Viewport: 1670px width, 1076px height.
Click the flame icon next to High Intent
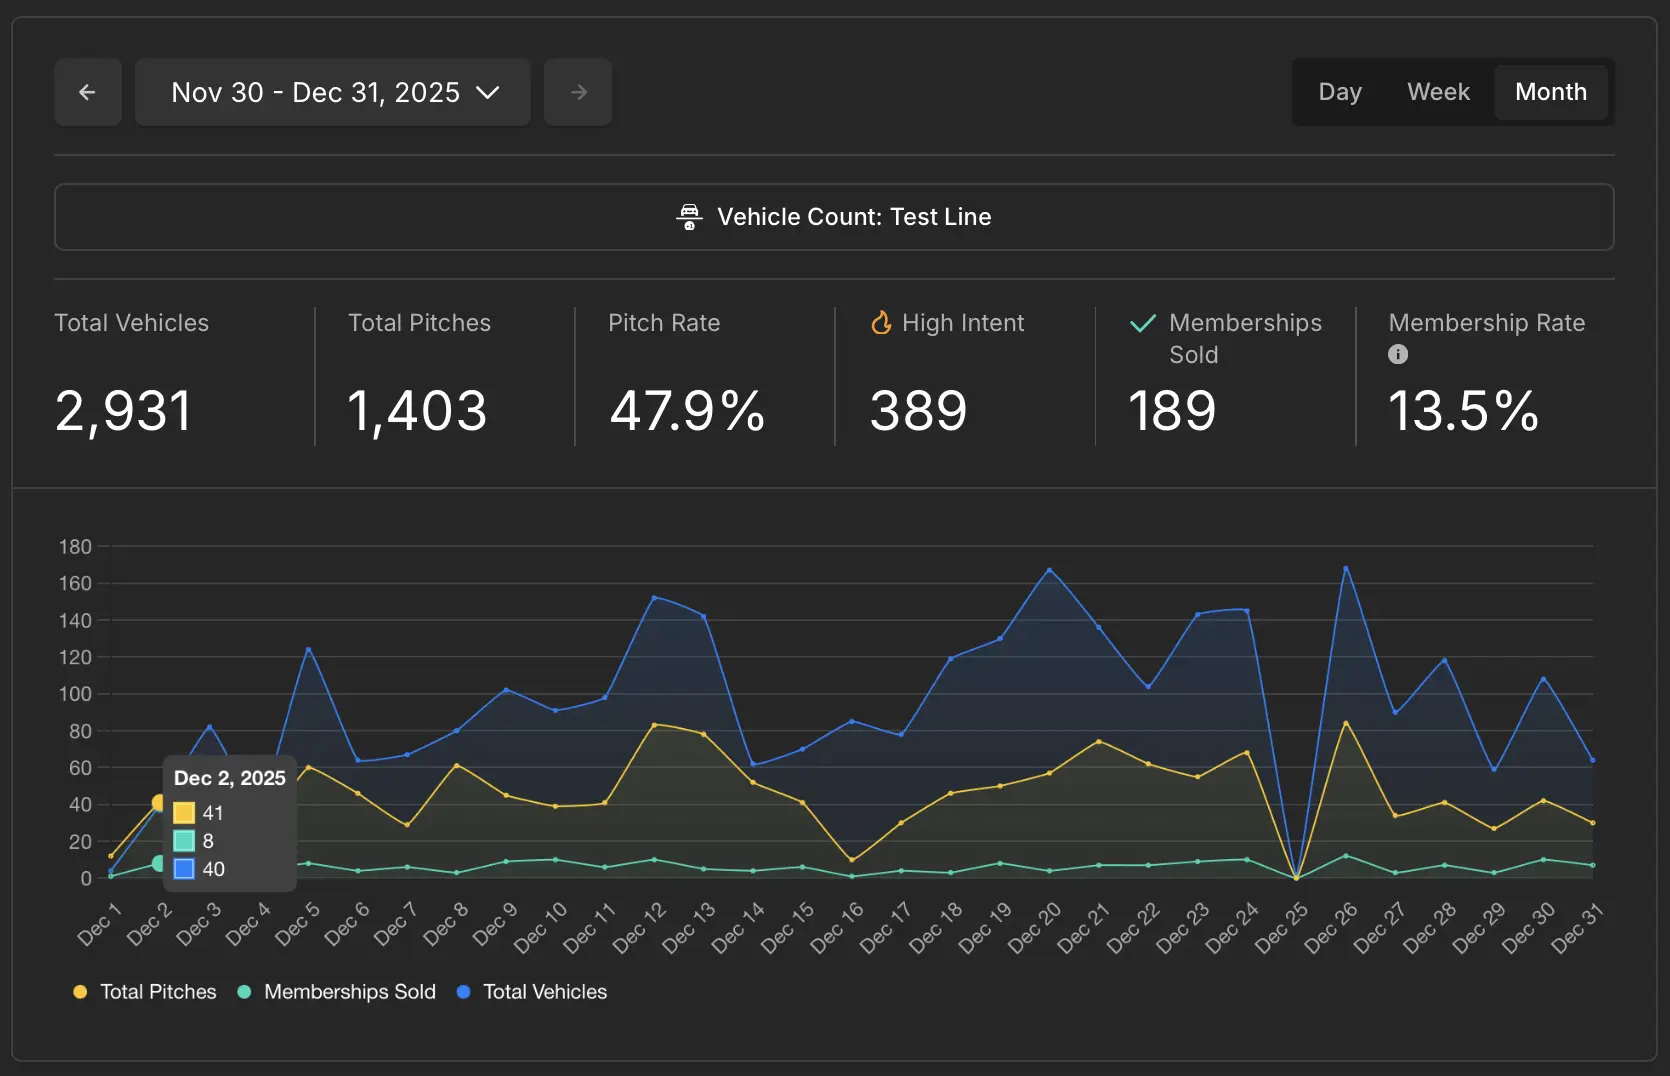pyautogui.click(x=881, y=322)
